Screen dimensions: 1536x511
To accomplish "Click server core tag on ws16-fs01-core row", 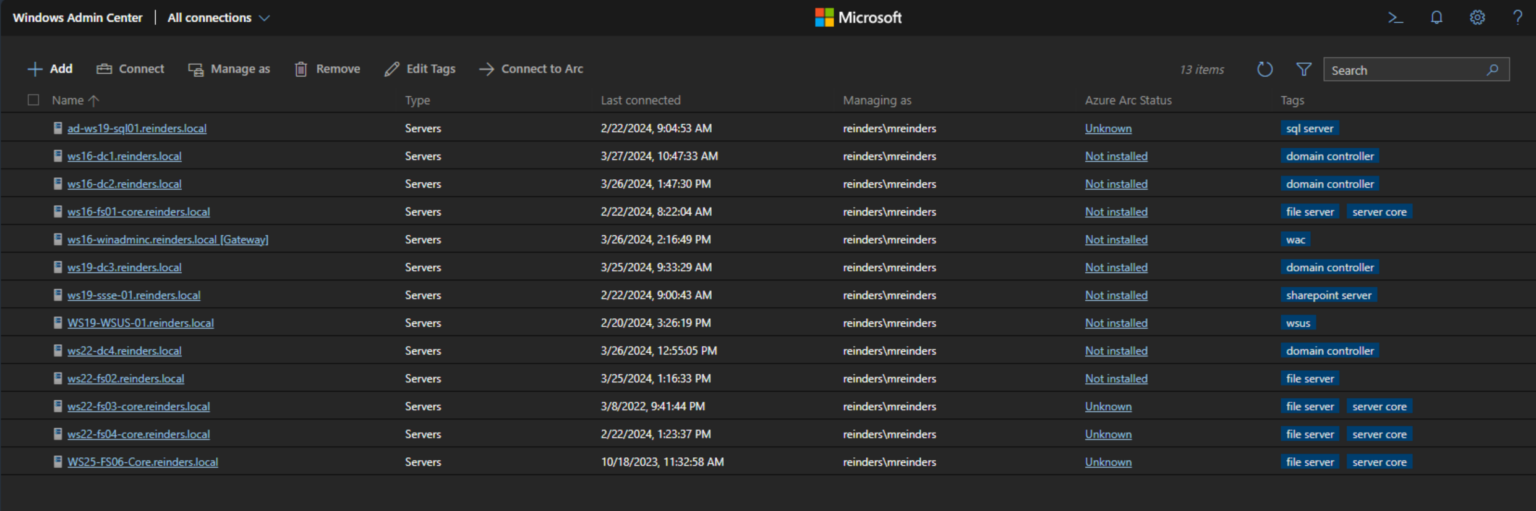I will (1379, 212).
